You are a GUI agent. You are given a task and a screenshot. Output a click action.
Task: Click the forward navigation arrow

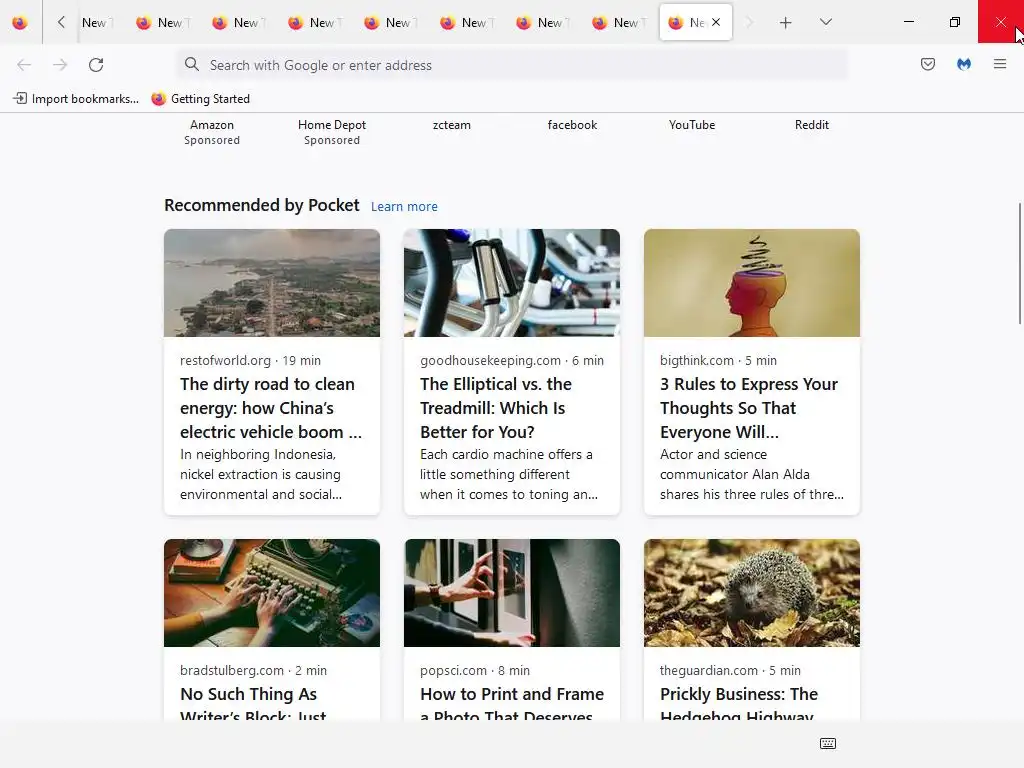(60, 65)
